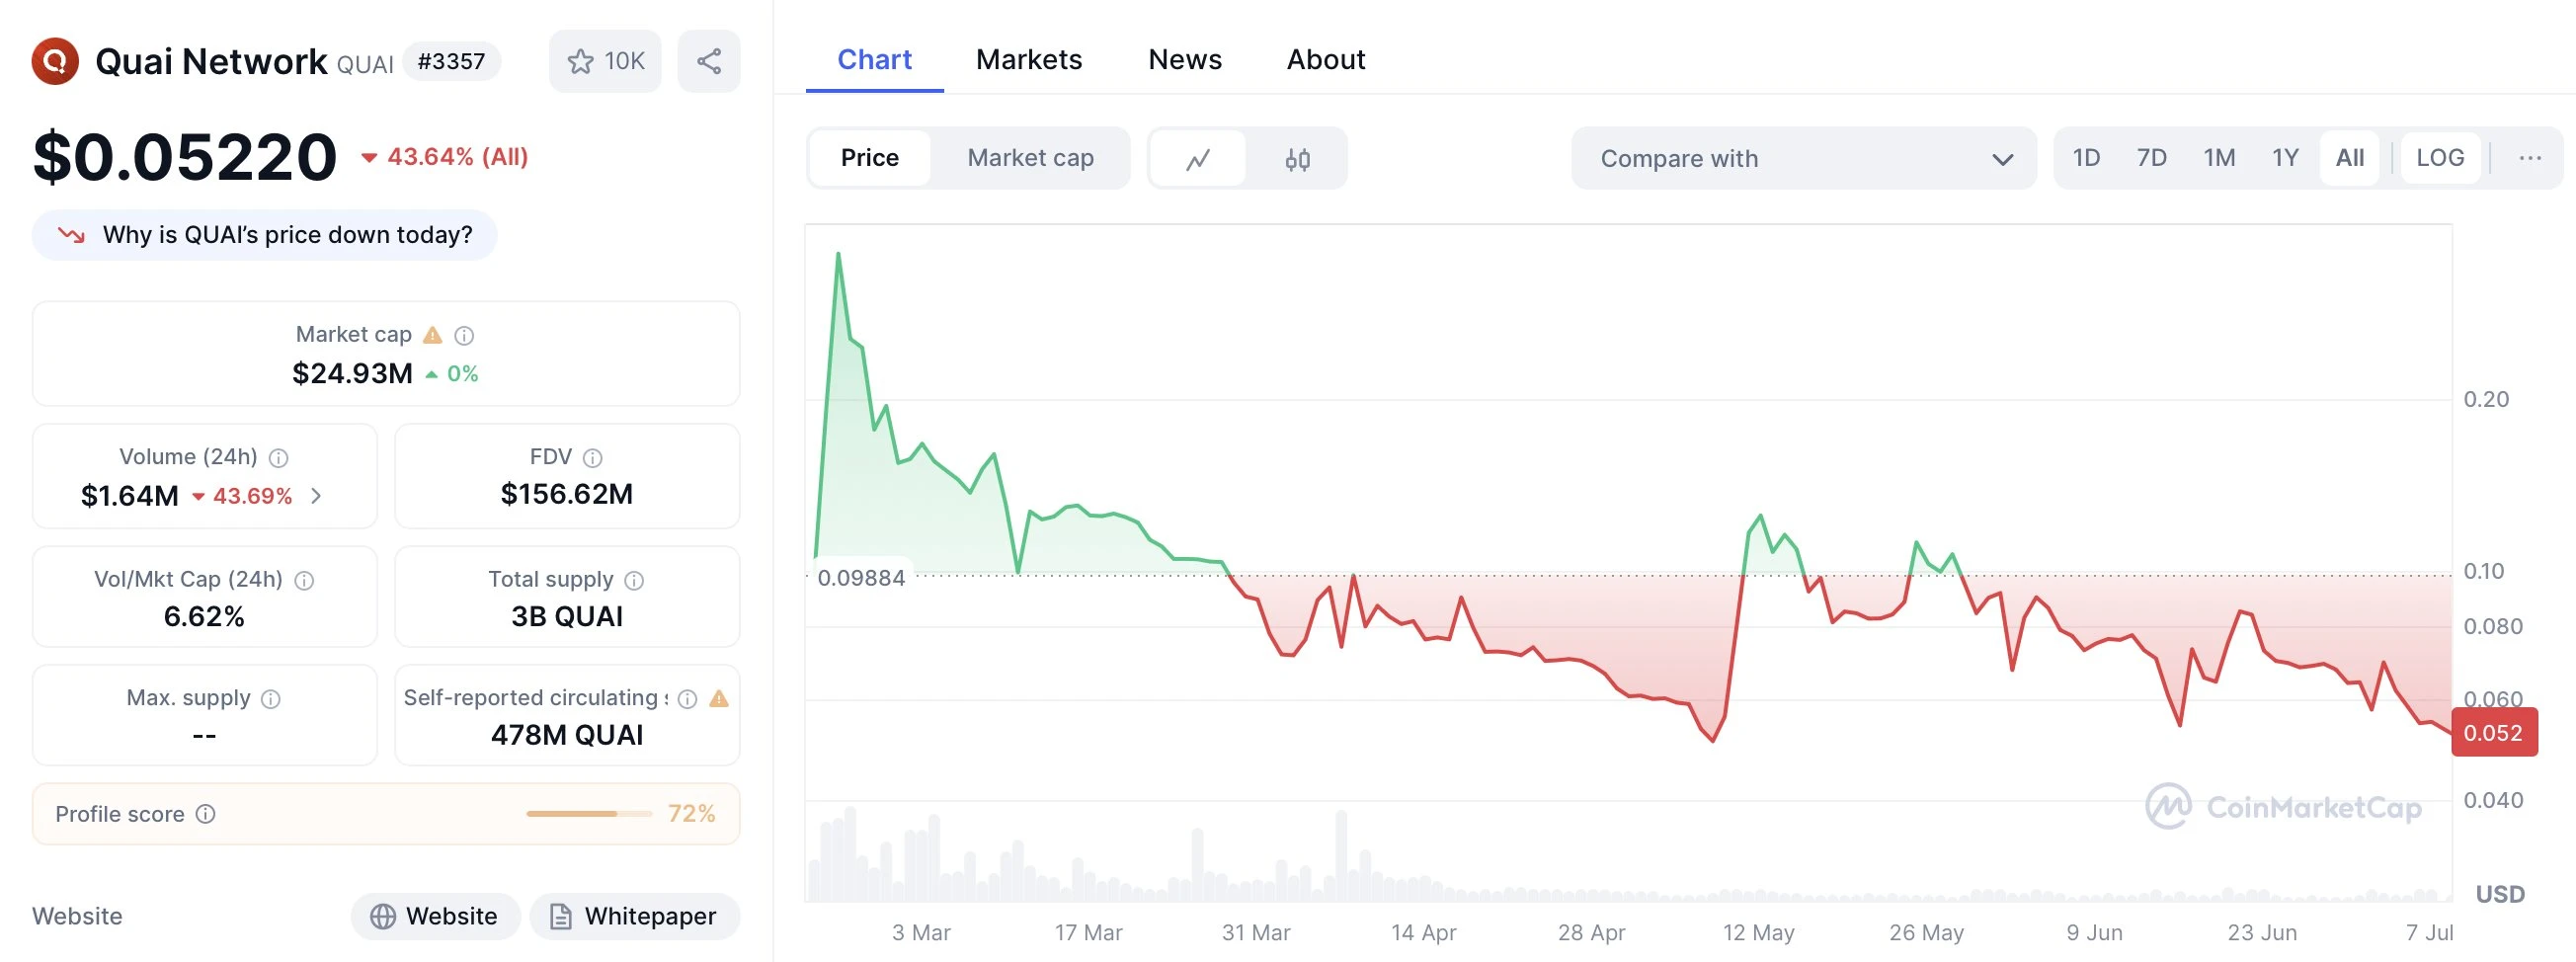The image size is (2576, 962).
Task: Click the share icon next to watchlist
Action: pyautogui.click(x=708, y=61)
